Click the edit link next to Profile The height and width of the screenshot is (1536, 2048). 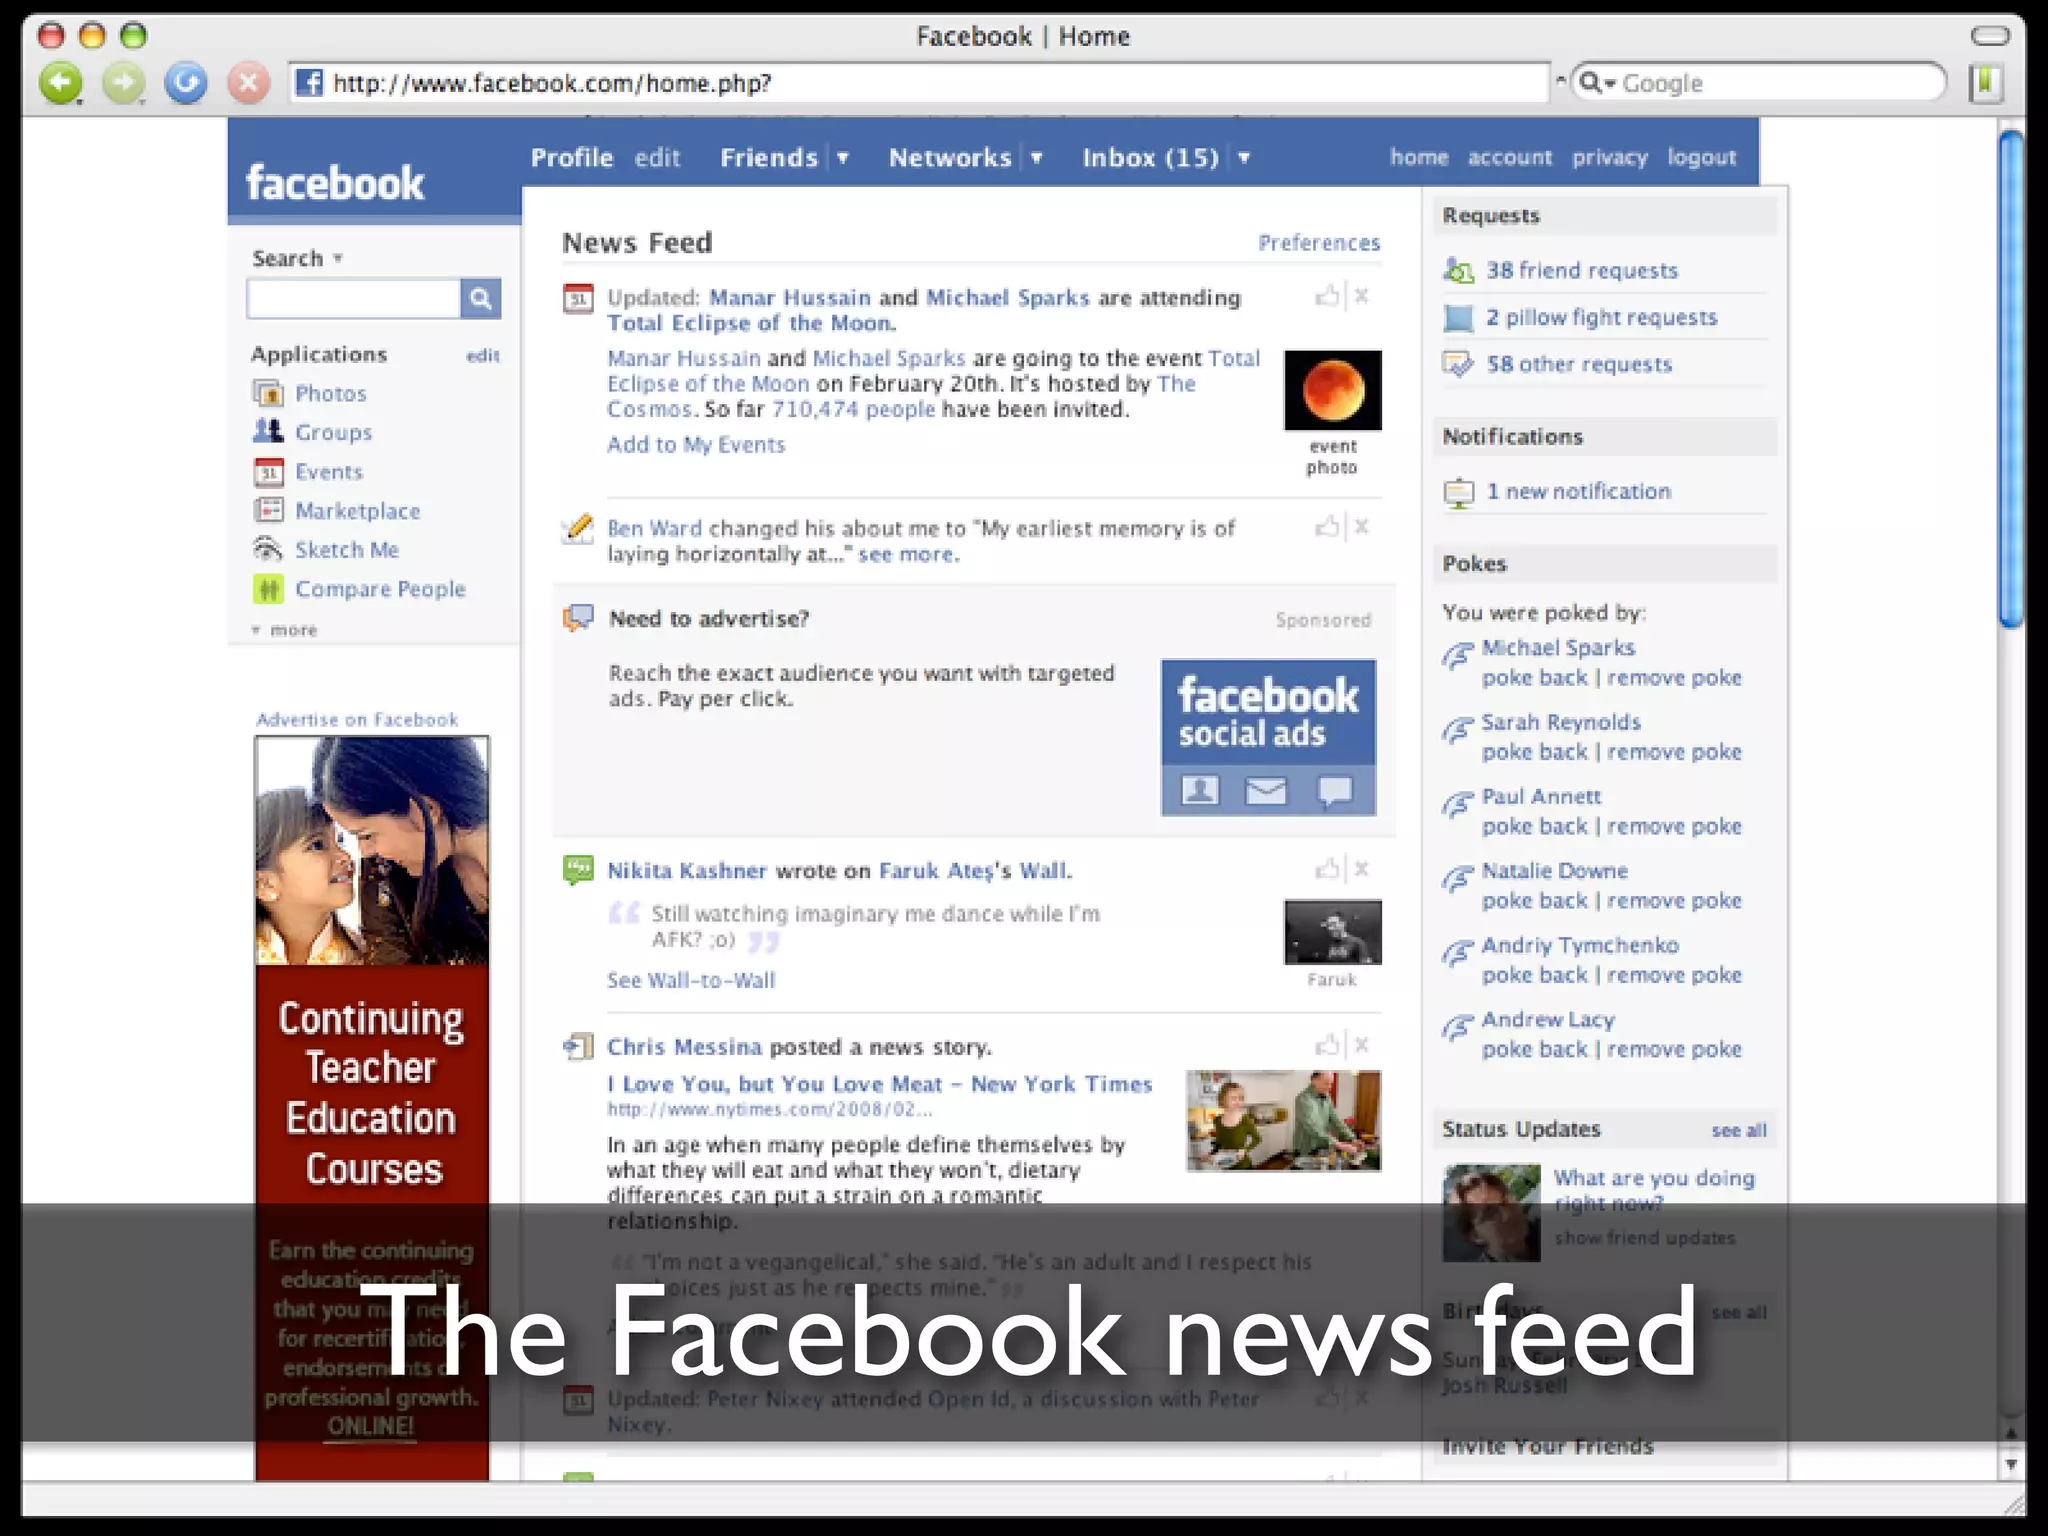(657, 158)
